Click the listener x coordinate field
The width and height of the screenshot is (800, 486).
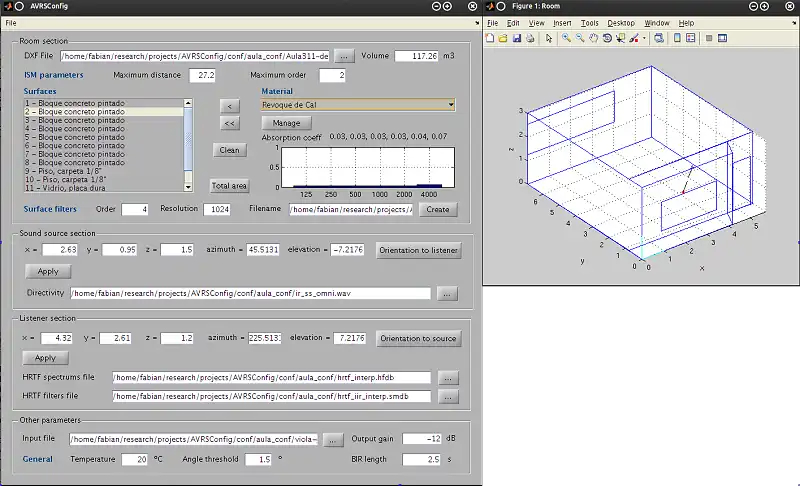tap(56, 338)
